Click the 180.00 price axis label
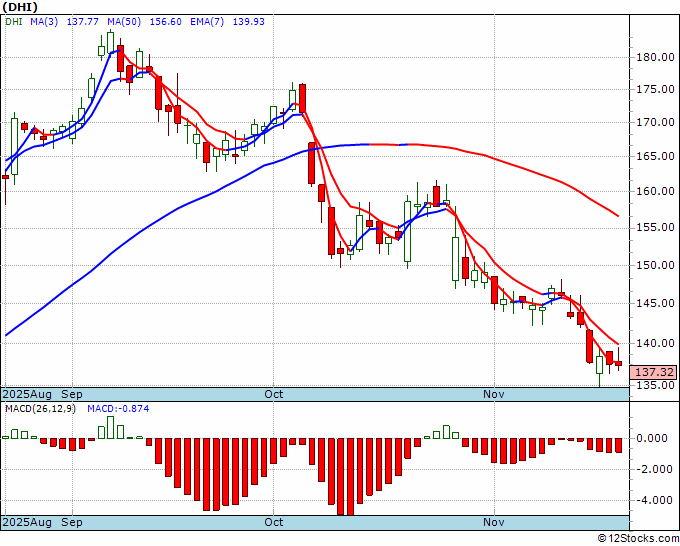Image resolution: width=680 pixels, height=546 pixels. pos(655,57)
